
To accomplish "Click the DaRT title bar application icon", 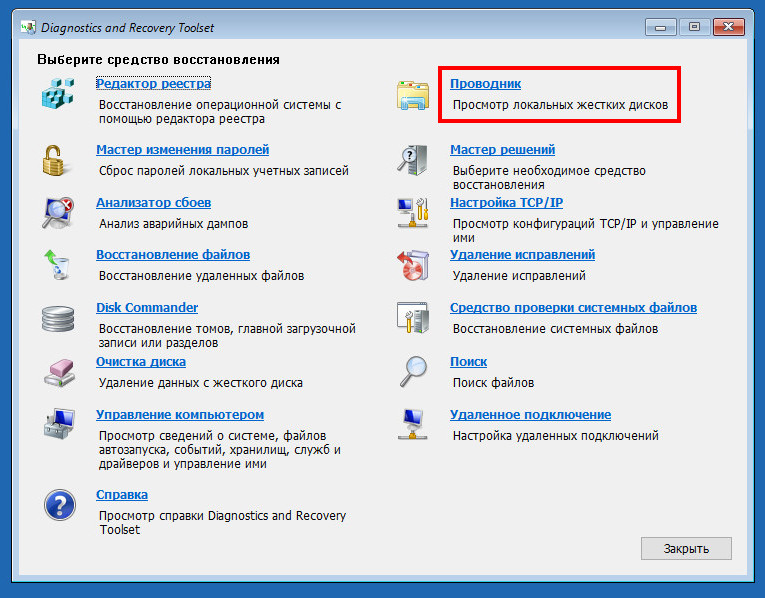I will [28, 27].
